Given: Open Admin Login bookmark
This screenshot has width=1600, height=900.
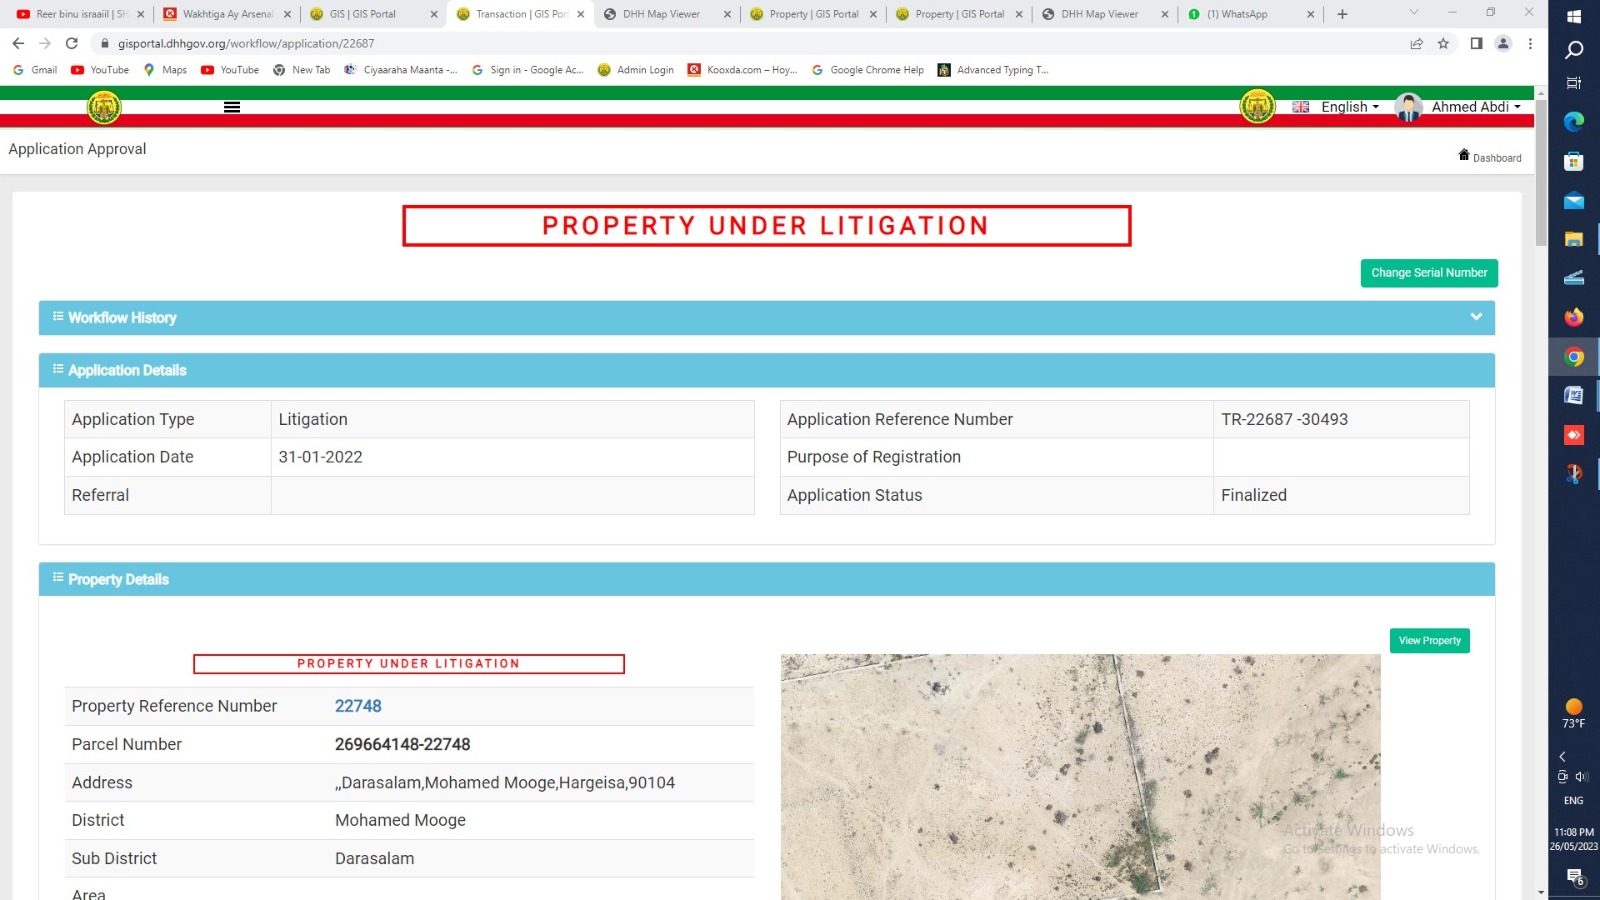Looking at the screenshot, I should point(636,70).
